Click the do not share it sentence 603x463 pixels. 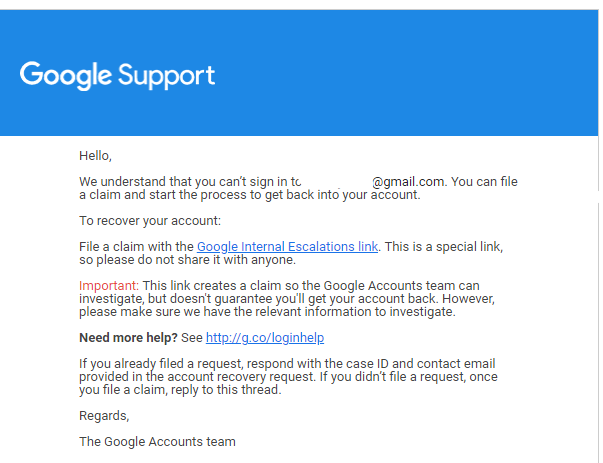pyautogui.click(x=188, y=260)
